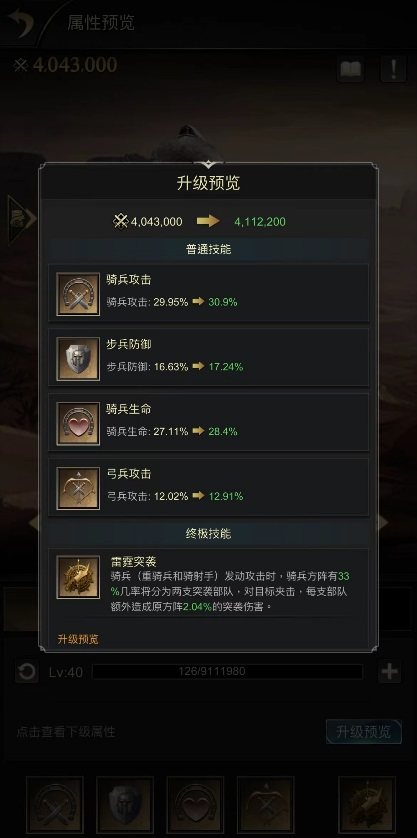Click bottom row bow skill slot
This screenshot has width=417, height=838.
tap(266, 804)
